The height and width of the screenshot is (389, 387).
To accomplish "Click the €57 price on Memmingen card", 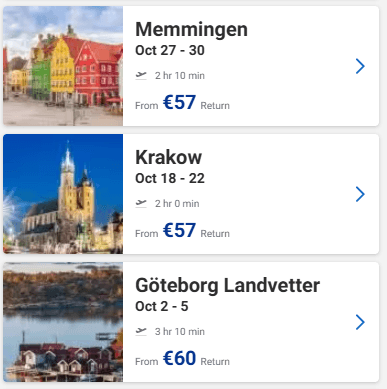I will pyautogui.click(x=179, y=102).
